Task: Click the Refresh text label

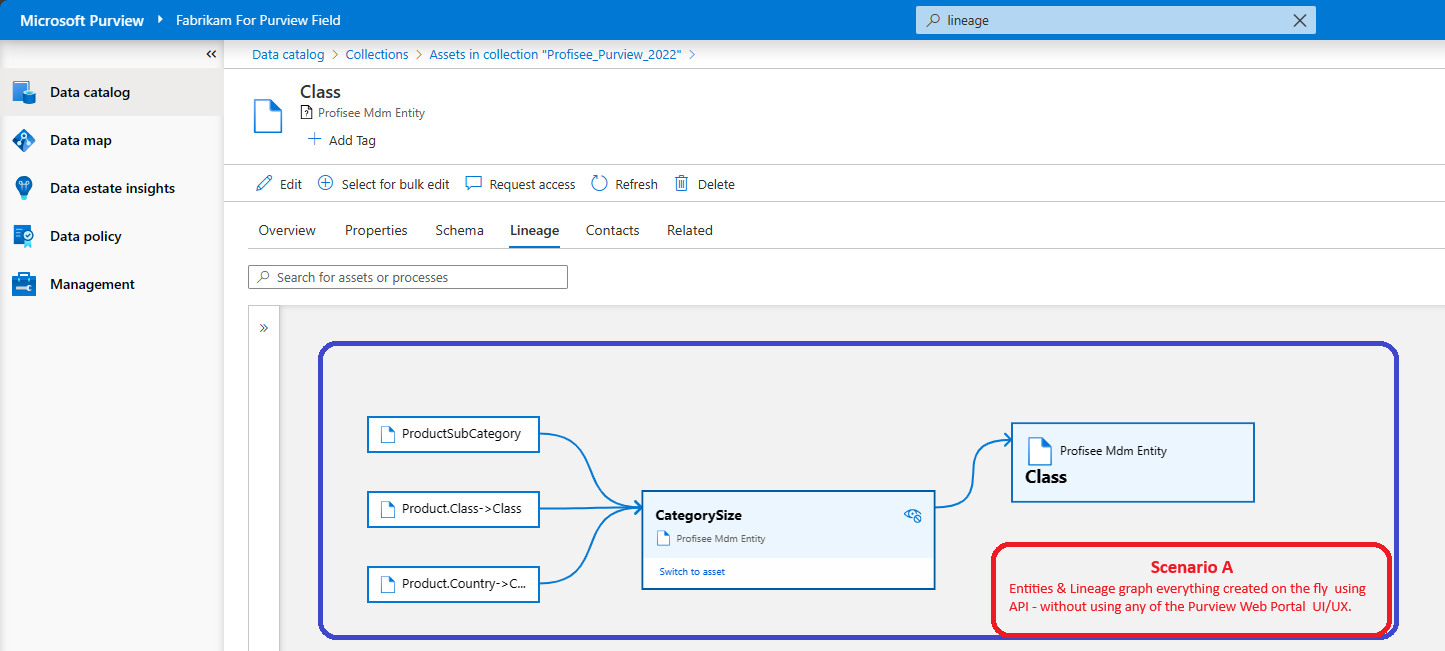Action: coord(636,184)
